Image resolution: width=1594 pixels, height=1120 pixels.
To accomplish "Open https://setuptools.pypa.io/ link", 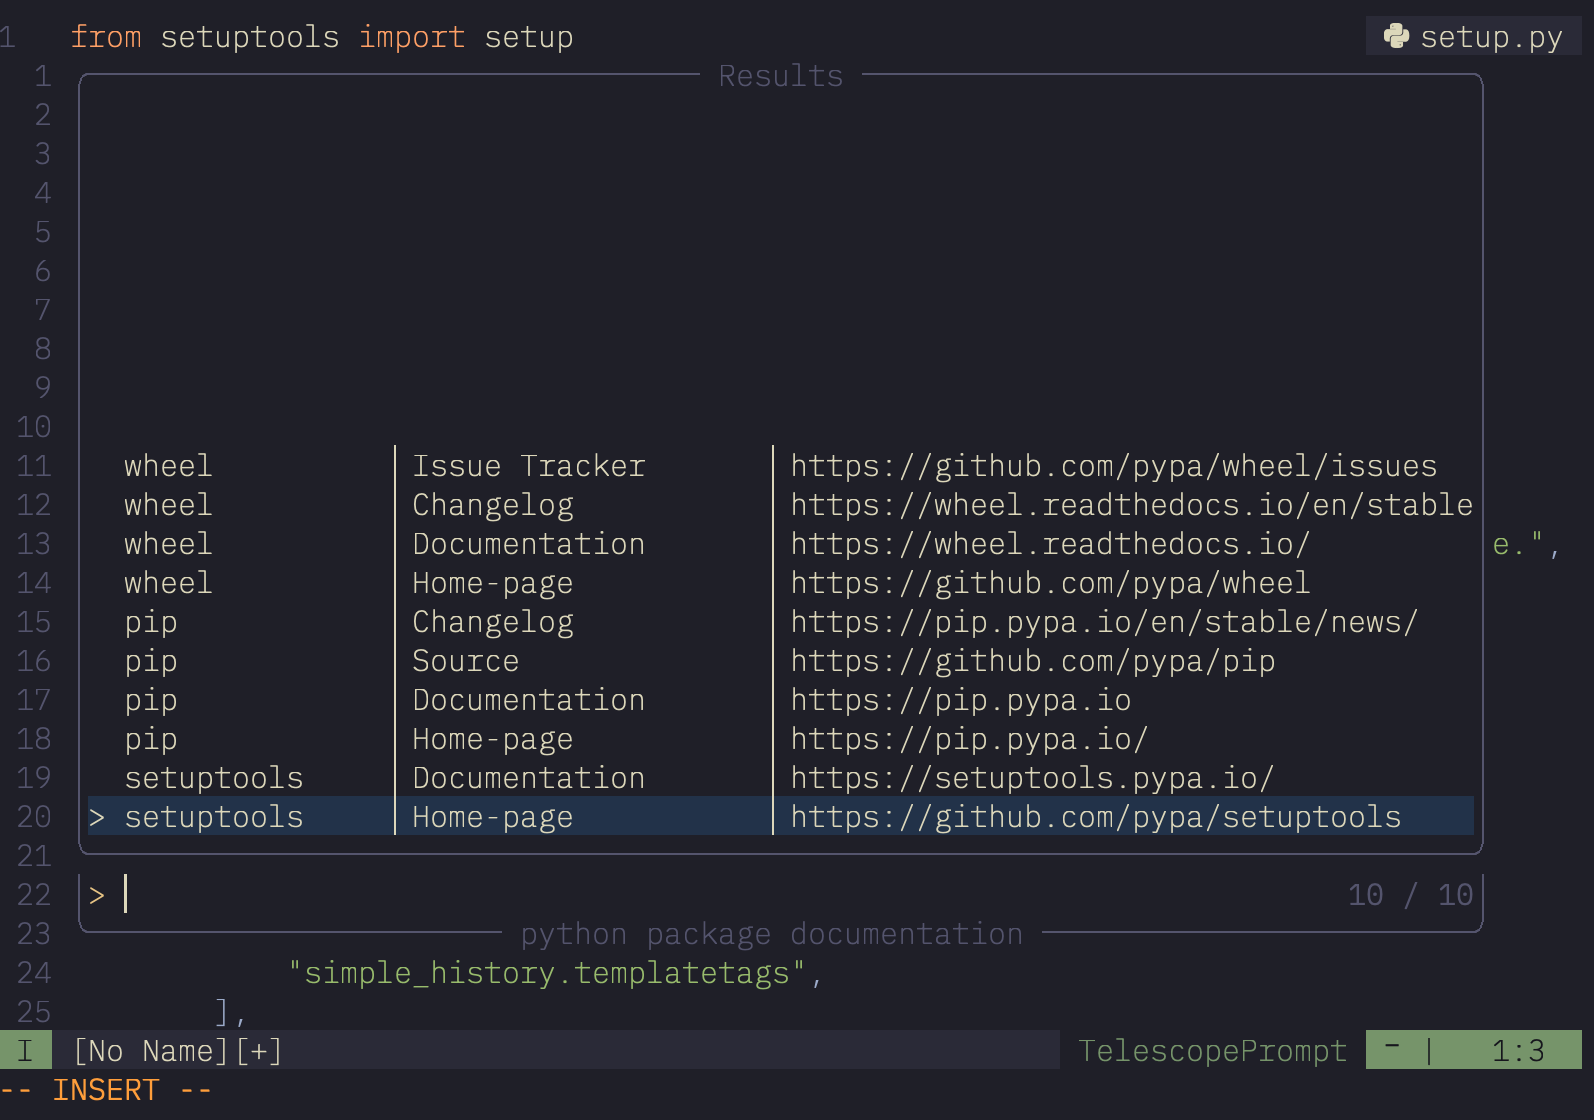I will coord(1032,778).
